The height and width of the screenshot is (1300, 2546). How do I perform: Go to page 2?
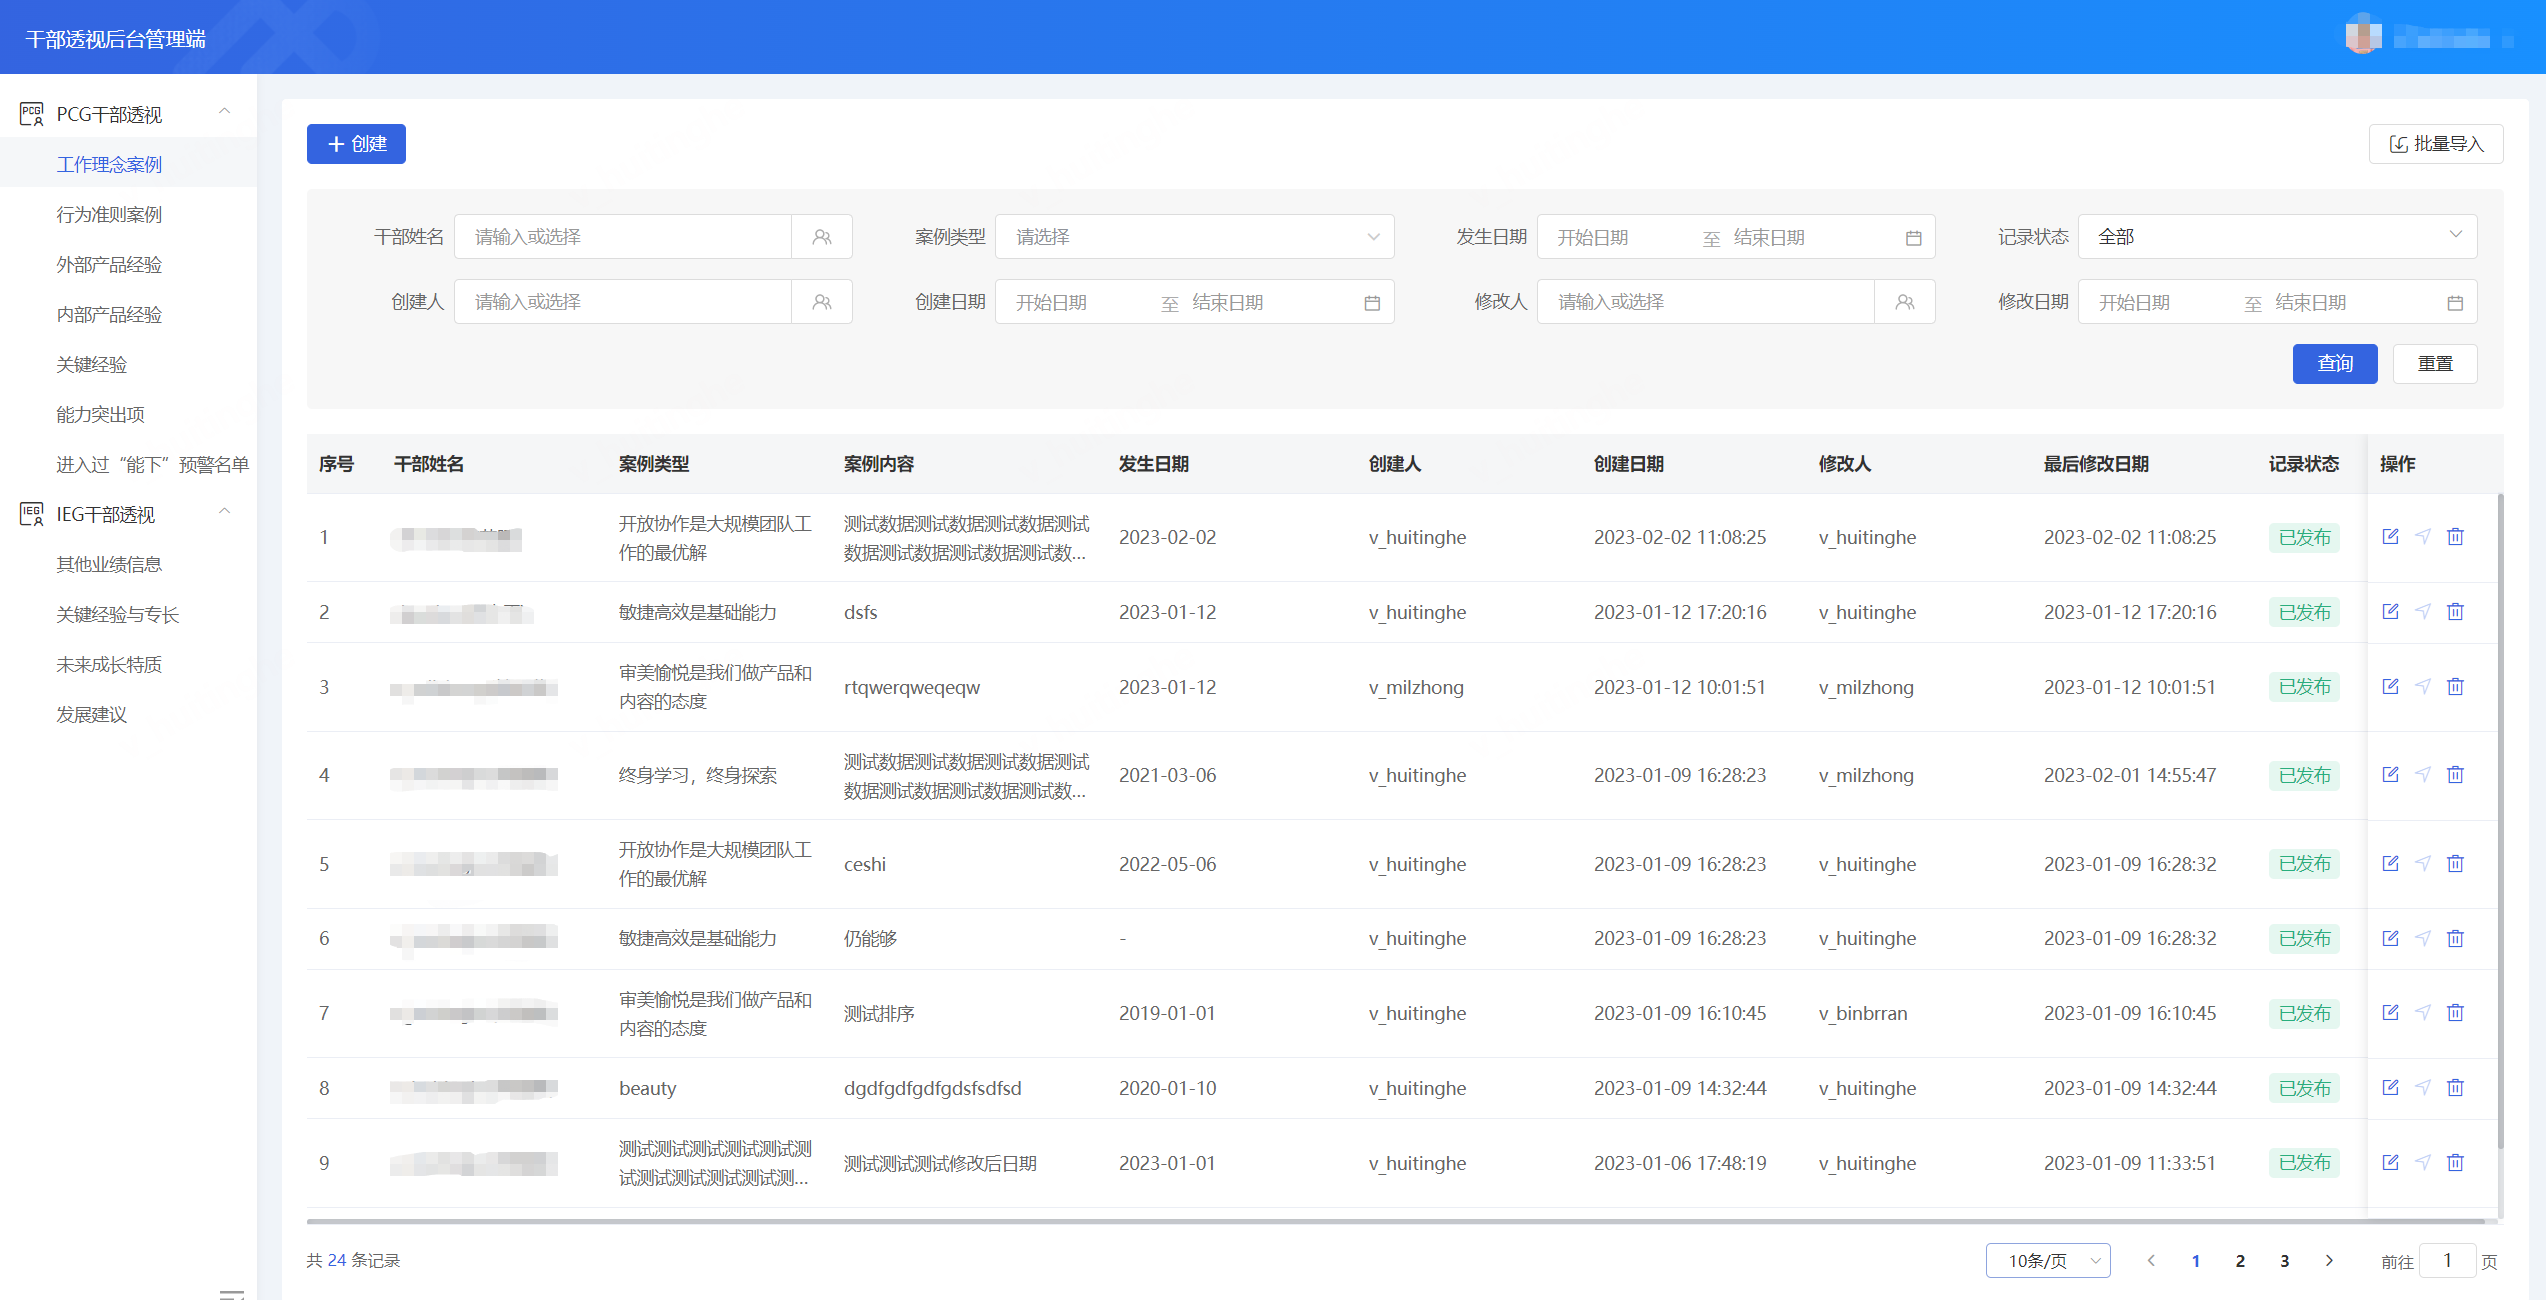(2240, 1261)
